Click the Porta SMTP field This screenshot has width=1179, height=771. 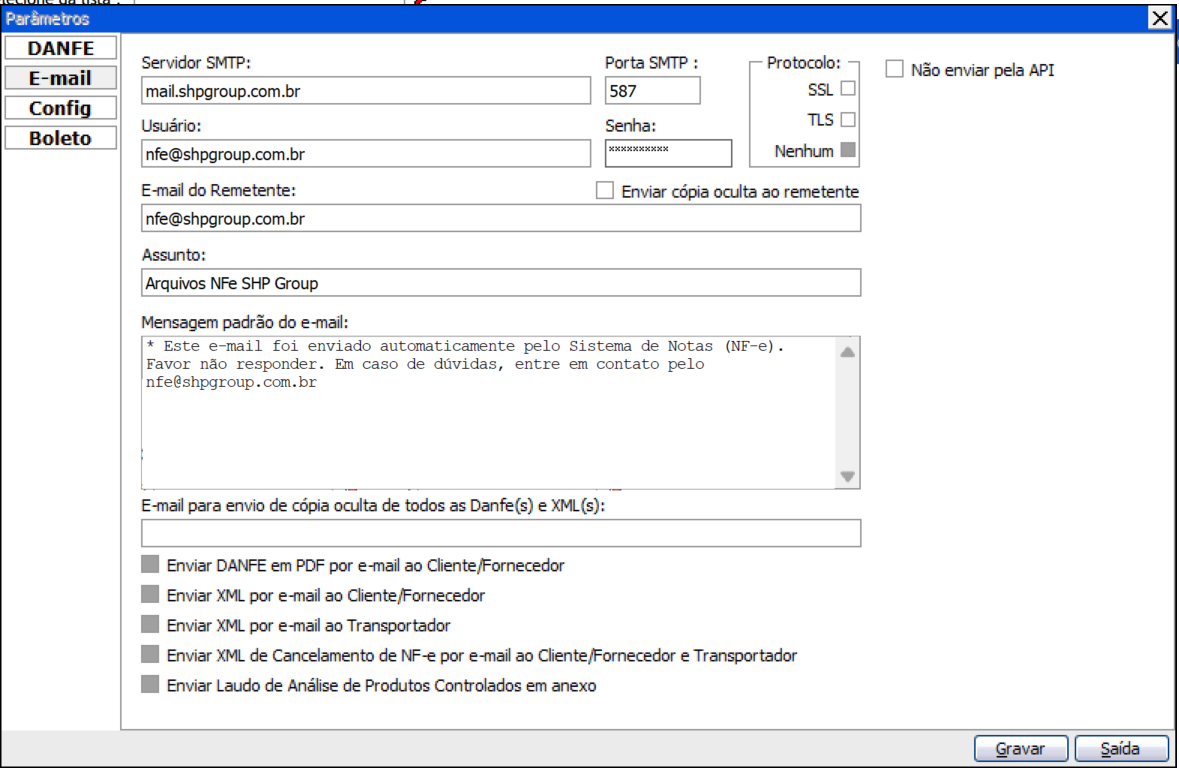[x=652, y=91]
